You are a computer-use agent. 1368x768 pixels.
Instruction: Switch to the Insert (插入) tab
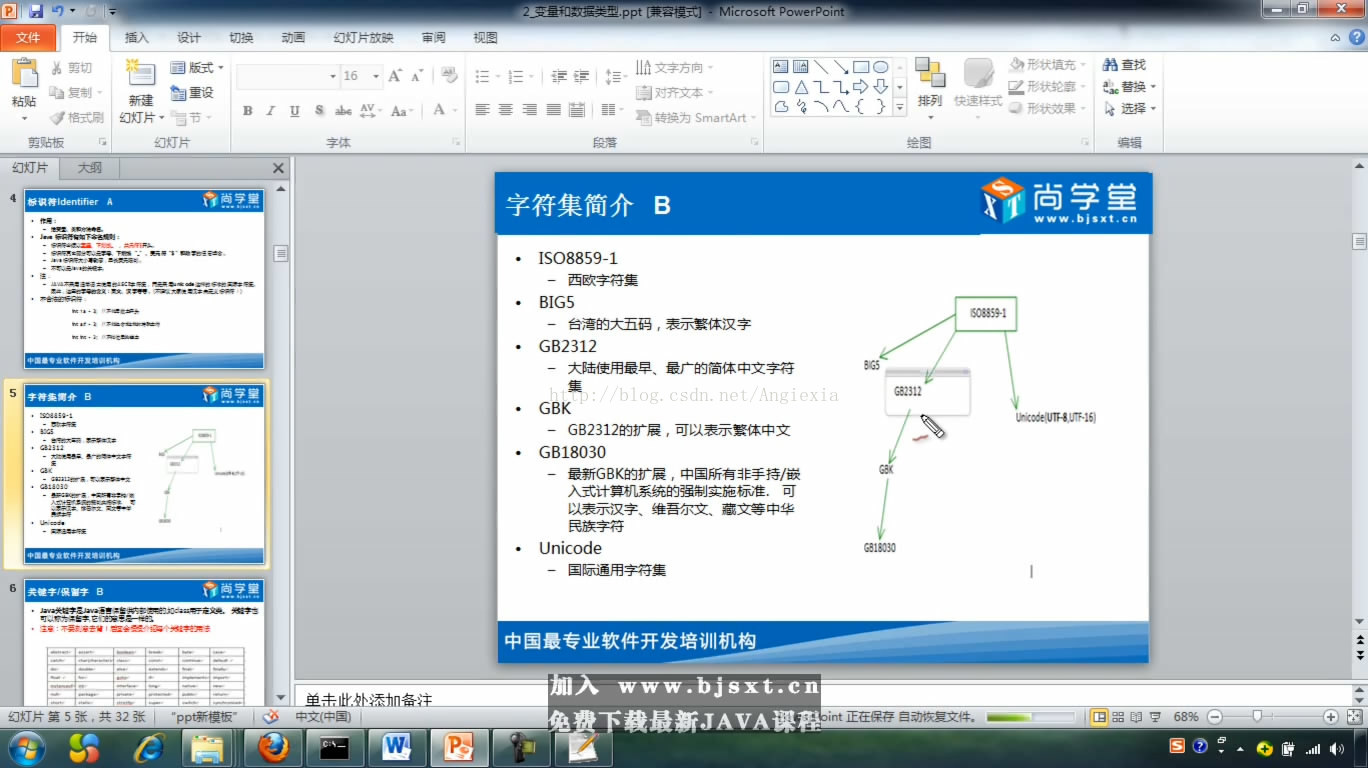(x=136, y=38)
